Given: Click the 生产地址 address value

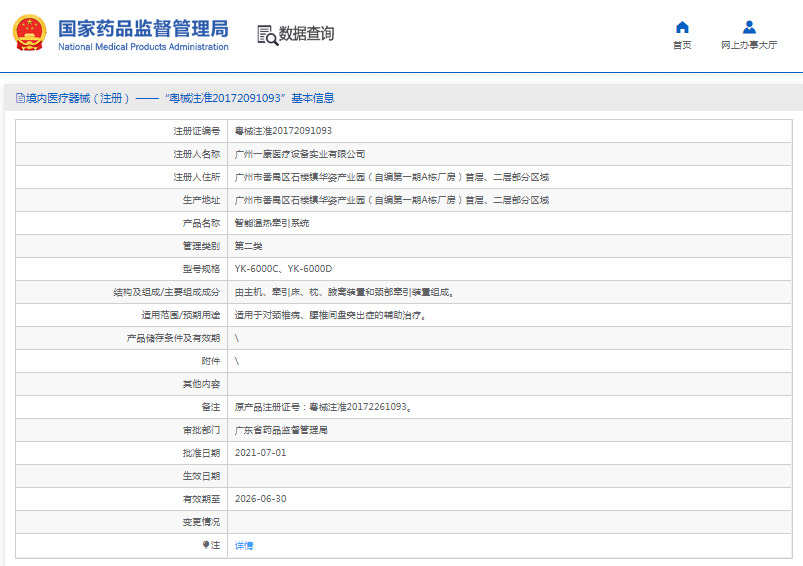Looking at the screenshot, I should (x=391, y=200).
